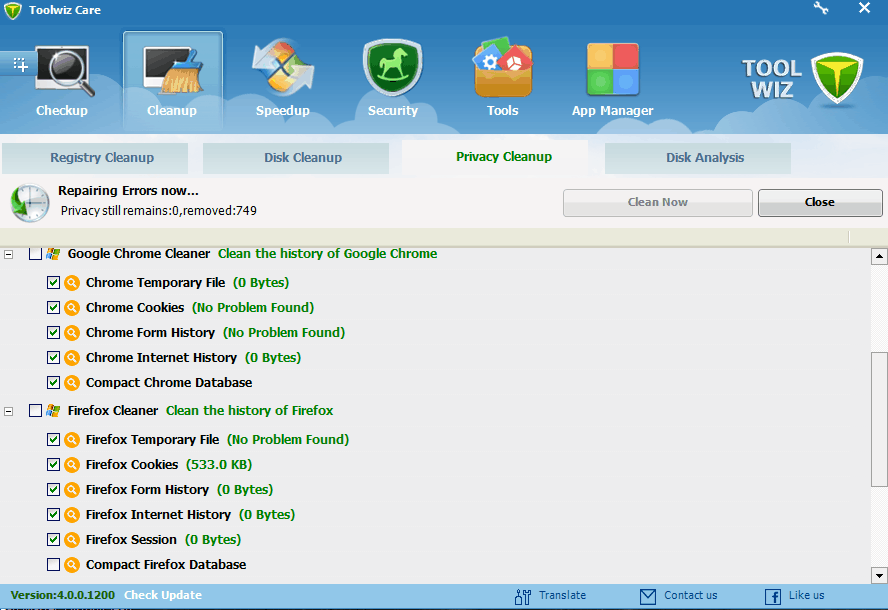
Task: Switch to the Disk Analysis tab
Action: pos(698,158)
